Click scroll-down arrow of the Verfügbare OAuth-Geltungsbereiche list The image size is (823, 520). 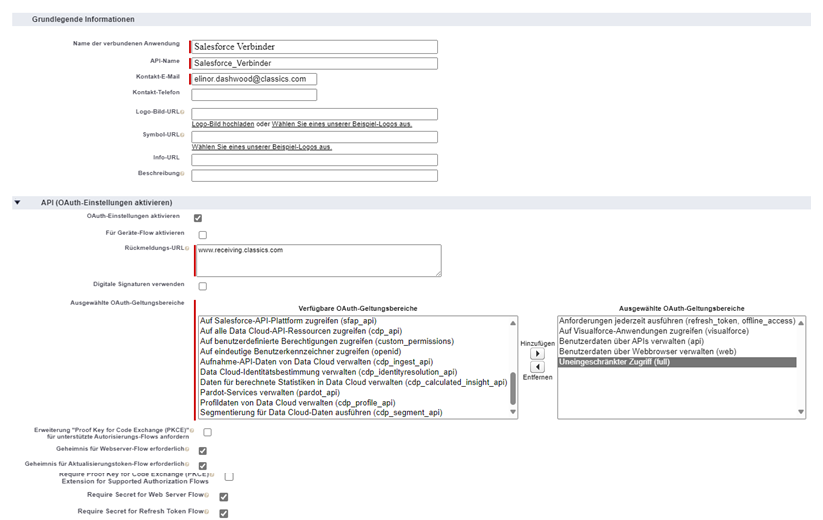513,412
